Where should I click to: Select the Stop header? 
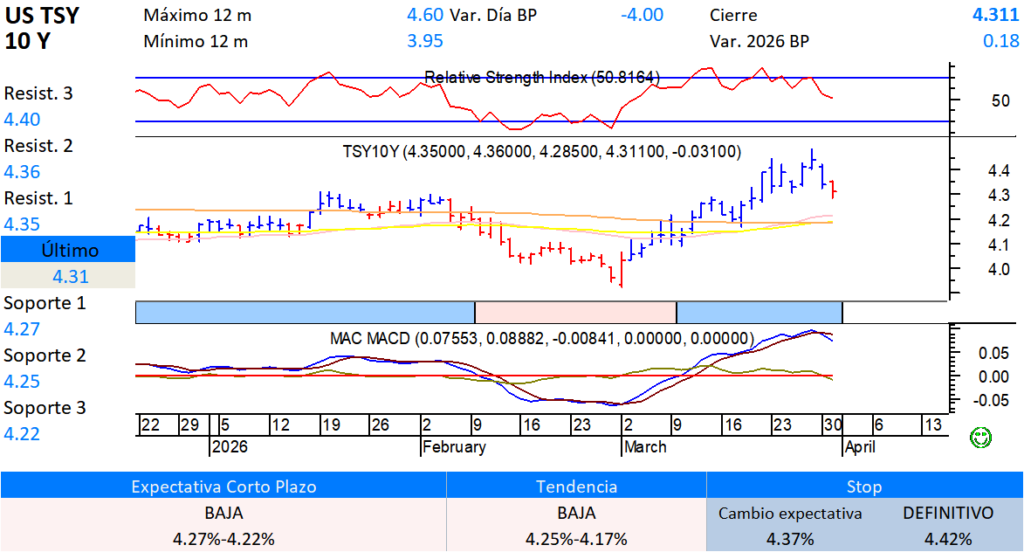click(x=864, y=486)
